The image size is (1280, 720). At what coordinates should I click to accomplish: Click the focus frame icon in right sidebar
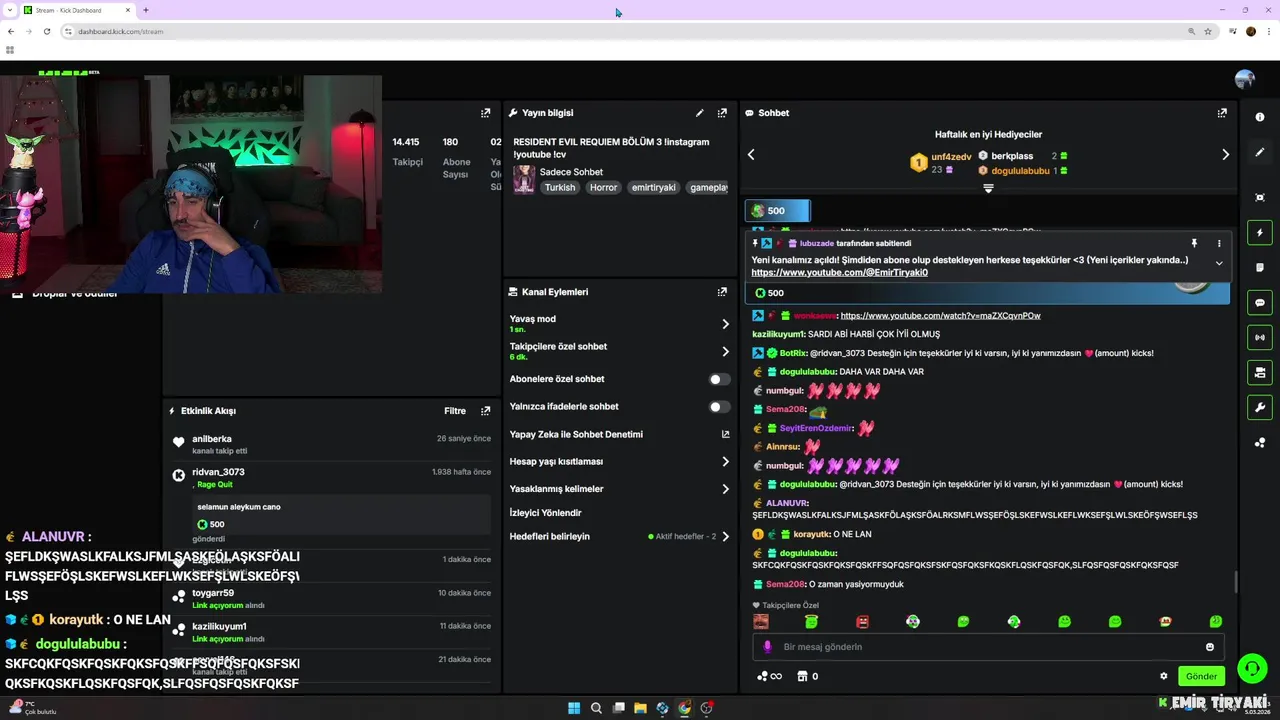coord(1260,197)
